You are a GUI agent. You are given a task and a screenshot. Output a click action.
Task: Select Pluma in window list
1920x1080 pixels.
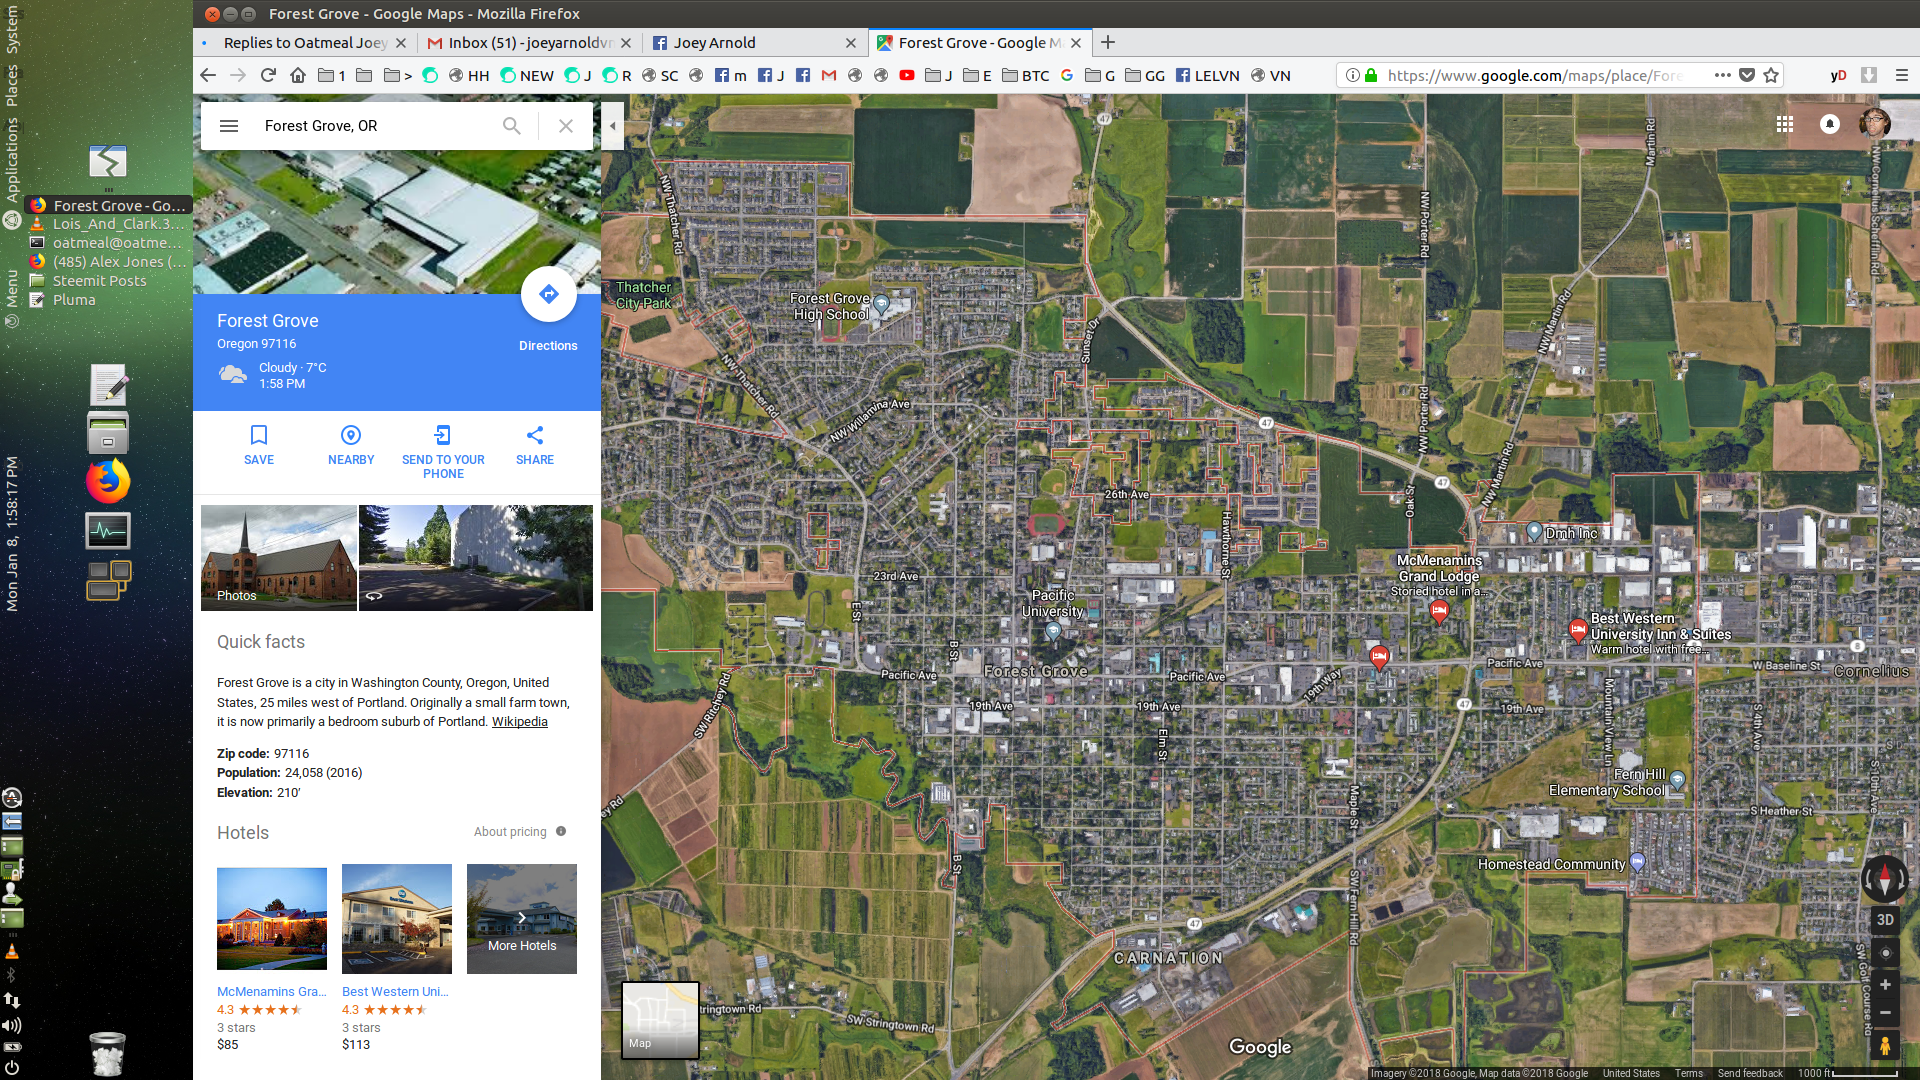74,300
